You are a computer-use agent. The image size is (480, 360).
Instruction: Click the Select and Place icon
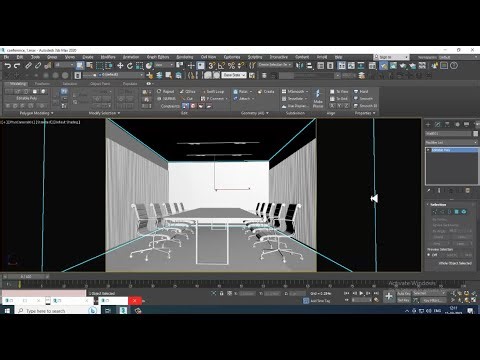149,66
